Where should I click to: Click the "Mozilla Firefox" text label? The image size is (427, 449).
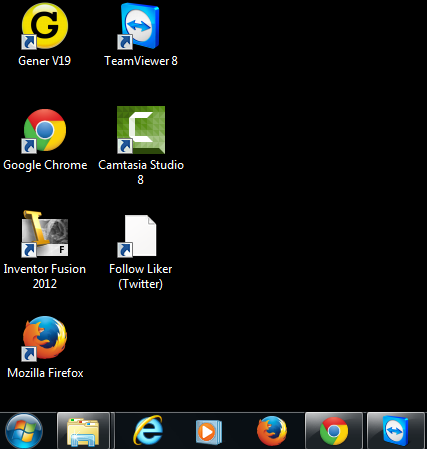(45, 373)
